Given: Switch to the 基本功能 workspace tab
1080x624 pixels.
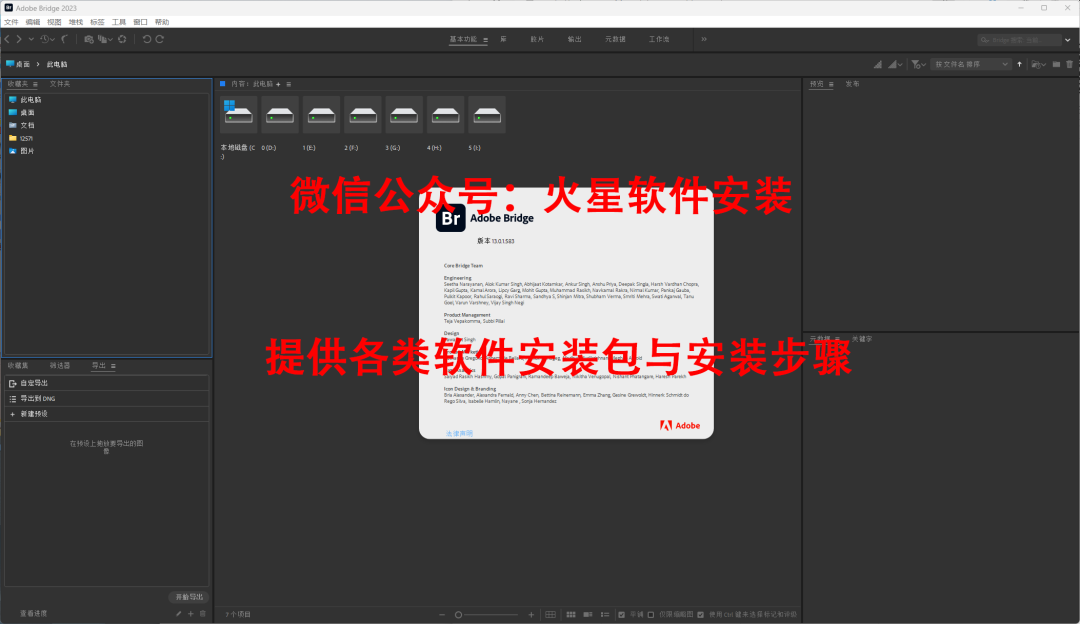Looking at the screenshot, I should 463,39.
